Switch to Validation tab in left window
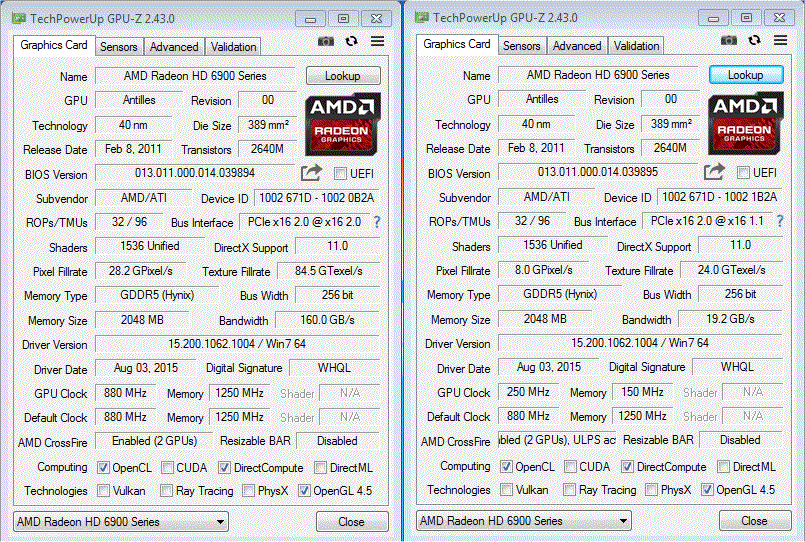 pos(234,47)
